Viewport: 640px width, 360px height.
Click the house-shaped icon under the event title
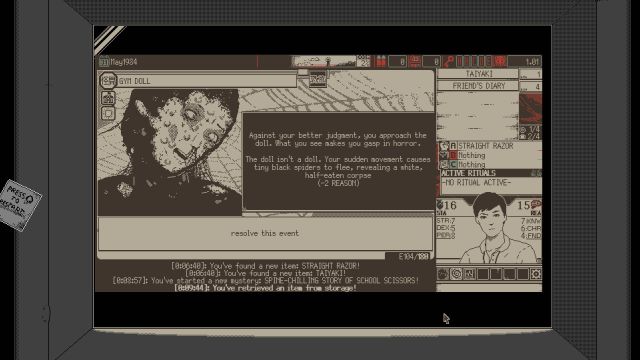[x=108, y=98]
